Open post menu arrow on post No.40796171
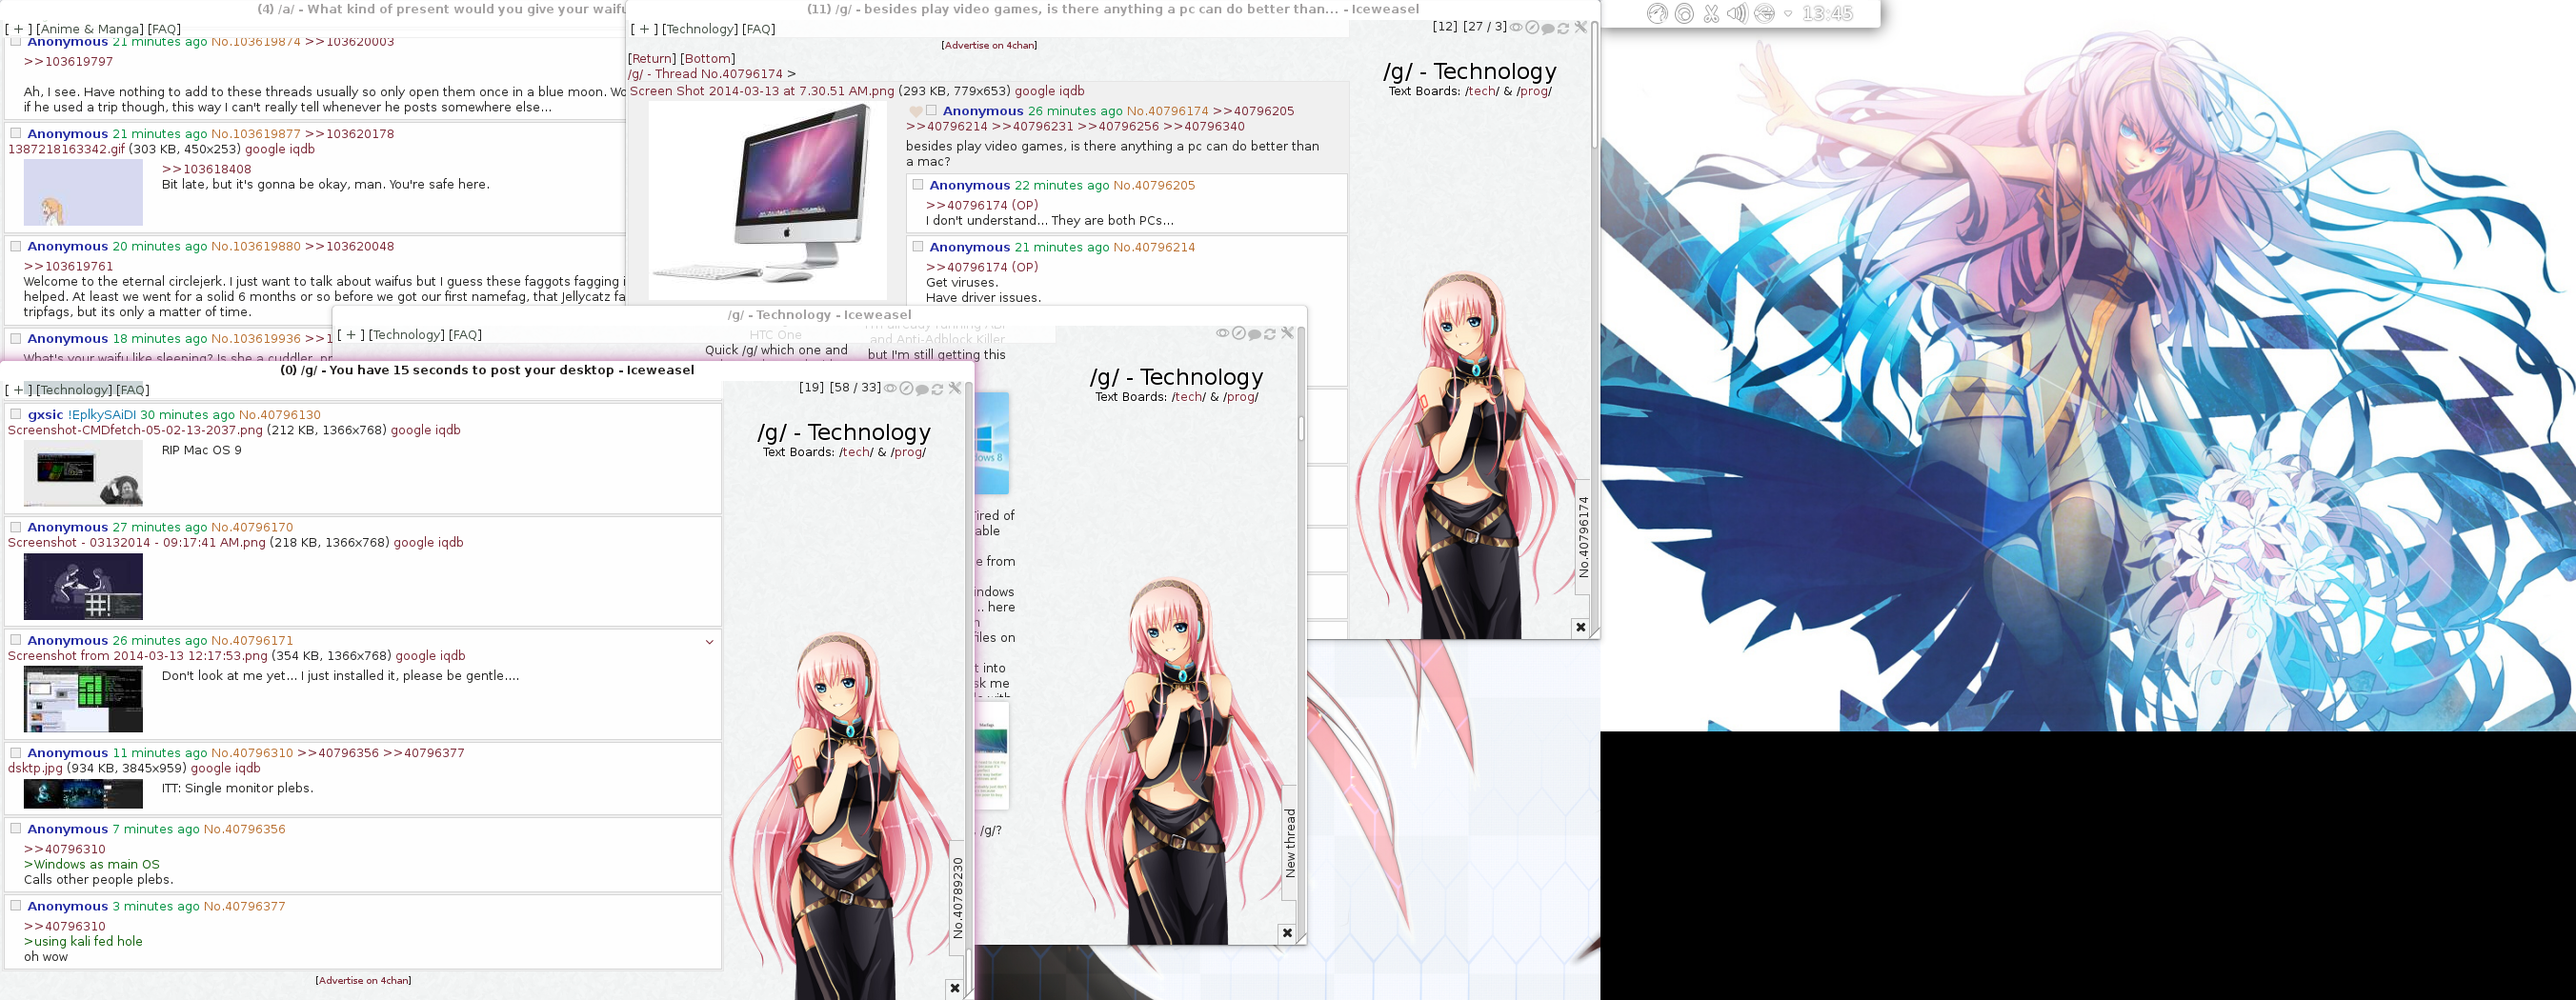The height and width of the screenshot is (1000, 2576). point(709,642)
